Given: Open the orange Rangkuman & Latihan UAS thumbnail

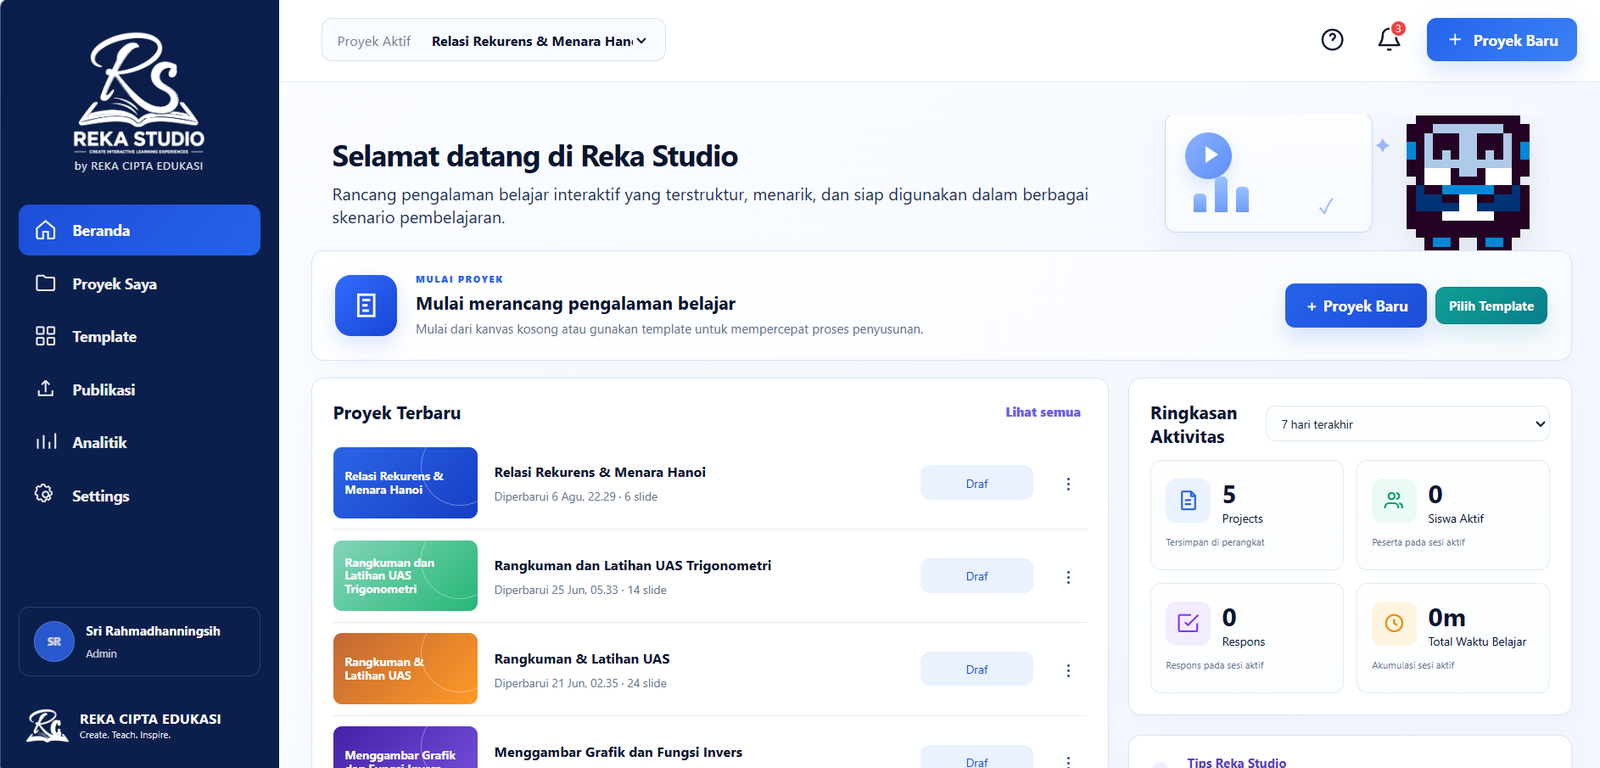Looking at the screenshot, I should coord(405,669).
